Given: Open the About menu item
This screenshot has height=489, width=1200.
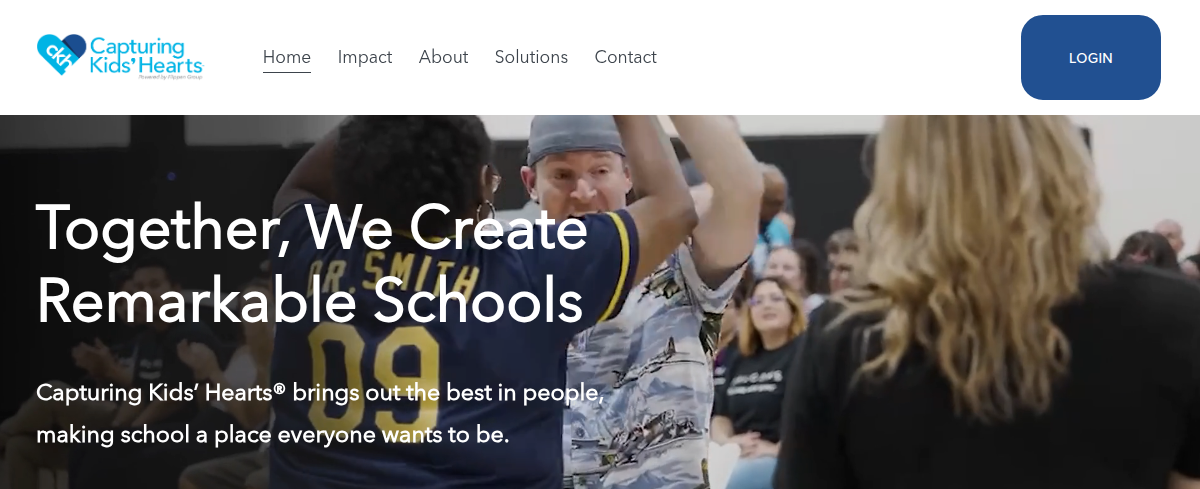Looking at the screenshot, I should click(x=443, y=57).
